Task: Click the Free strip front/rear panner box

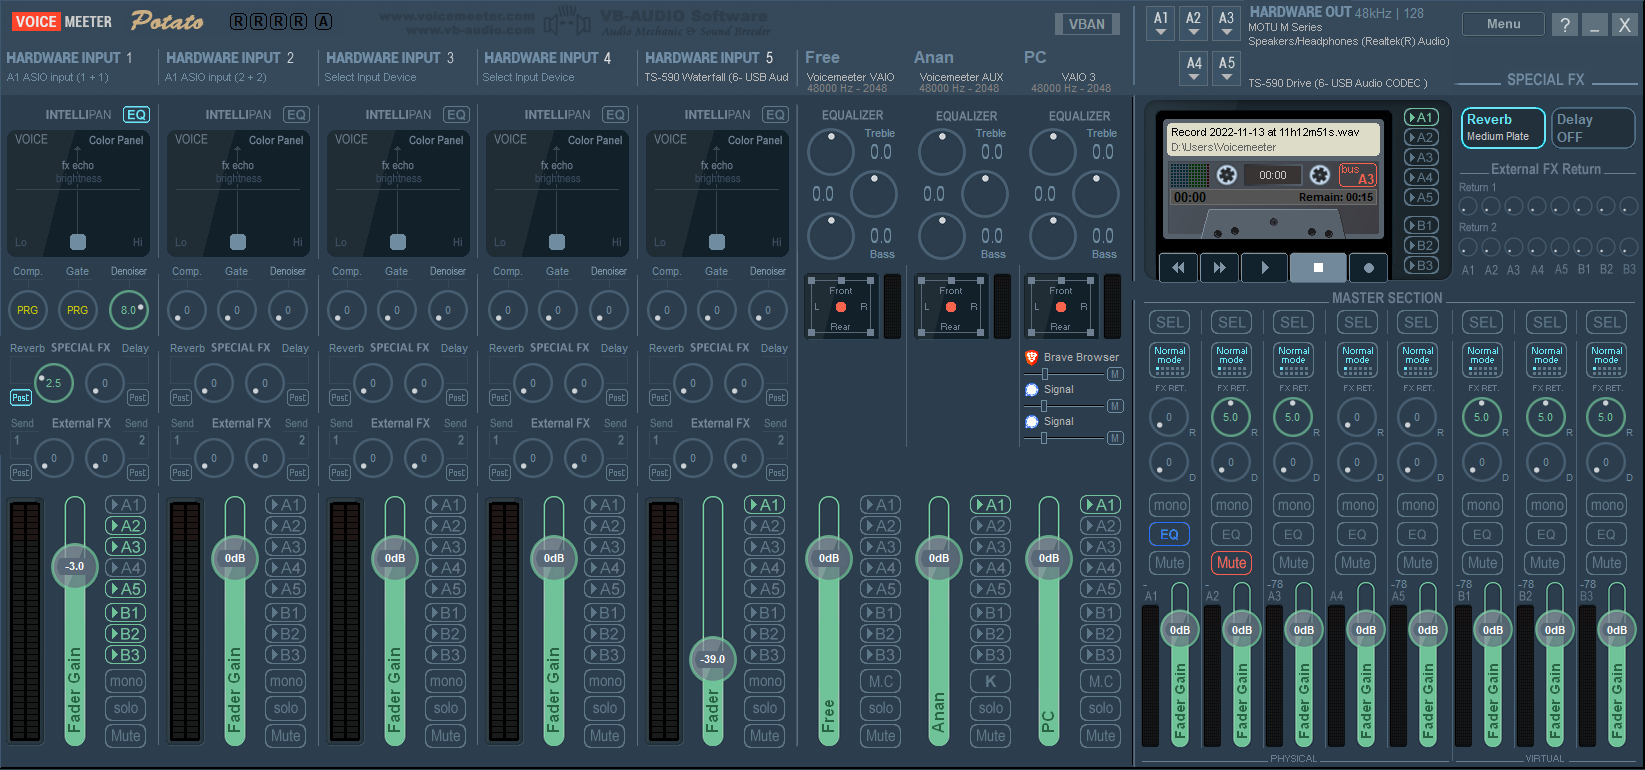Action: click(x=840, y=306)
